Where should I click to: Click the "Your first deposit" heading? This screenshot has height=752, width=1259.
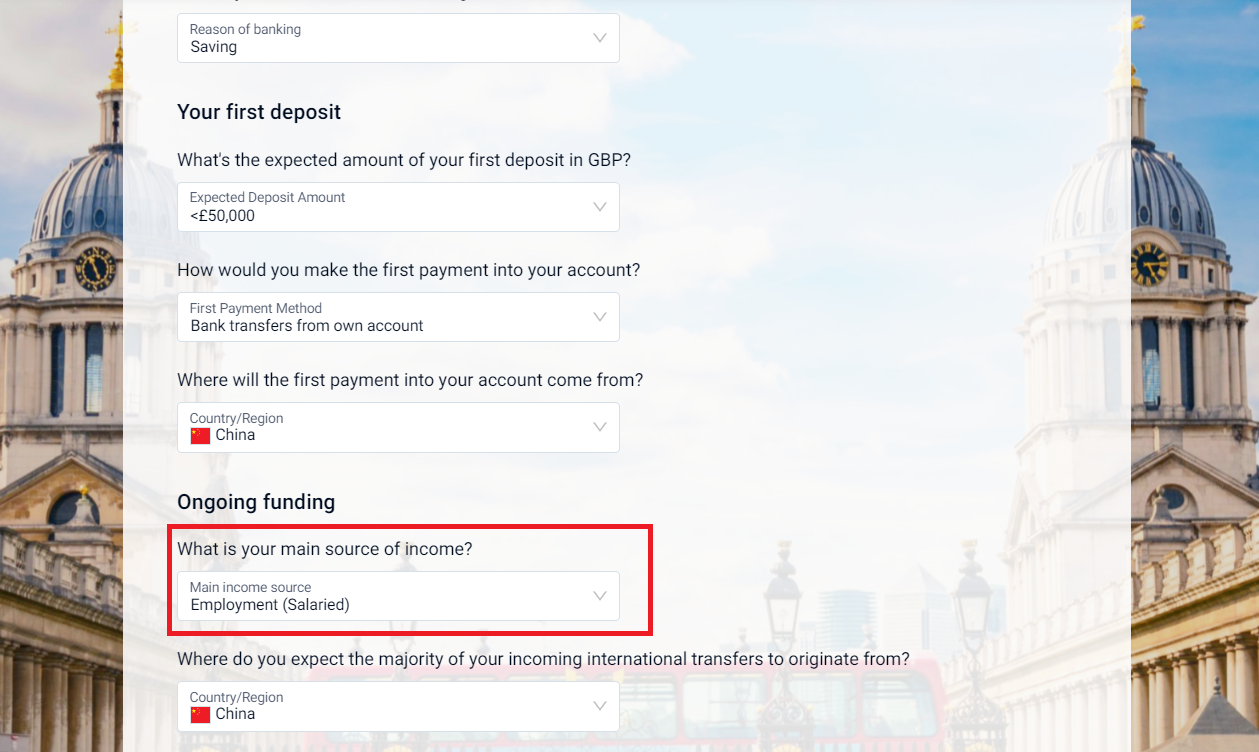click(x=259, y=112)
